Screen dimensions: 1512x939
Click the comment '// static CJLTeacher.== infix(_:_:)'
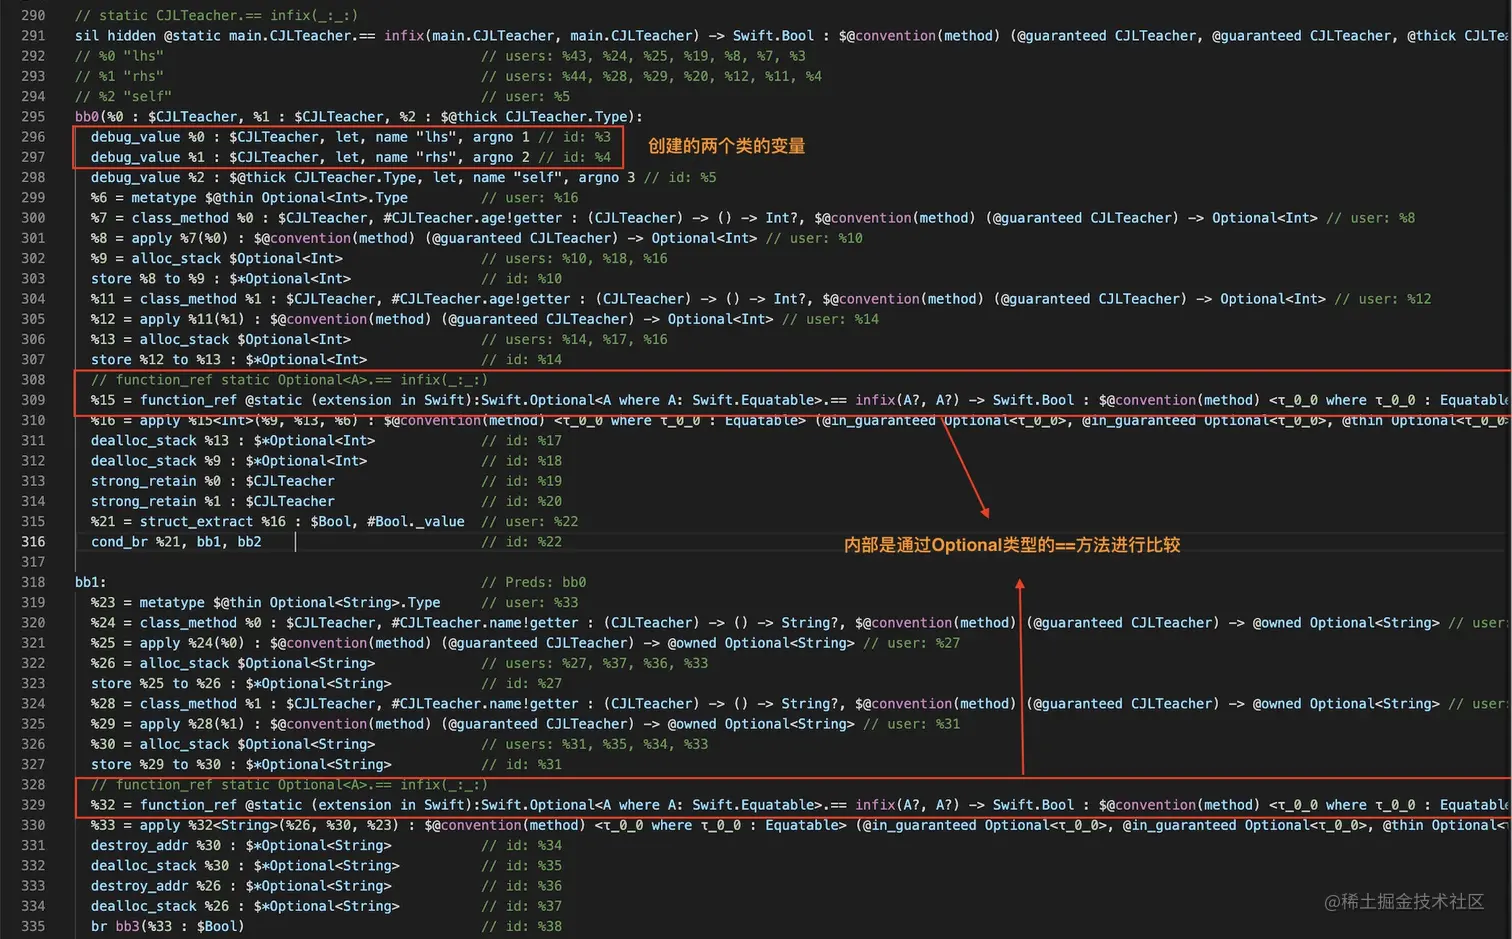point(216,15)
